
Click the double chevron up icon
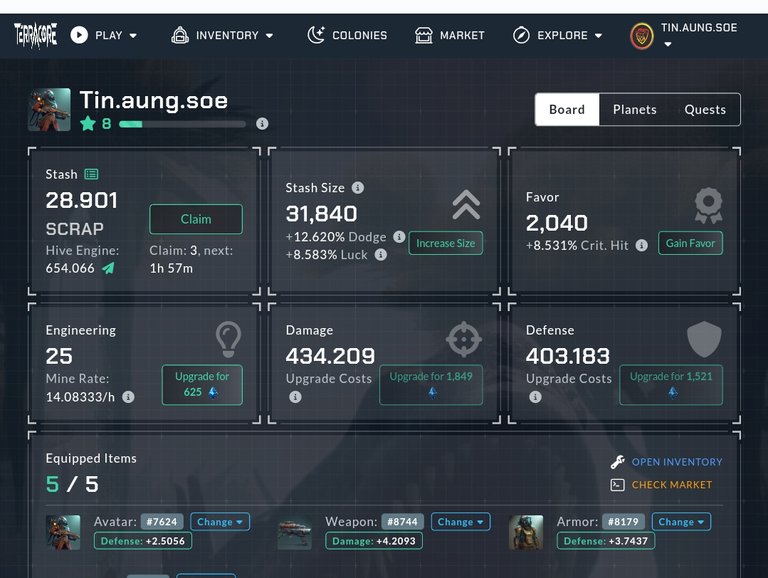click(466, 204)
